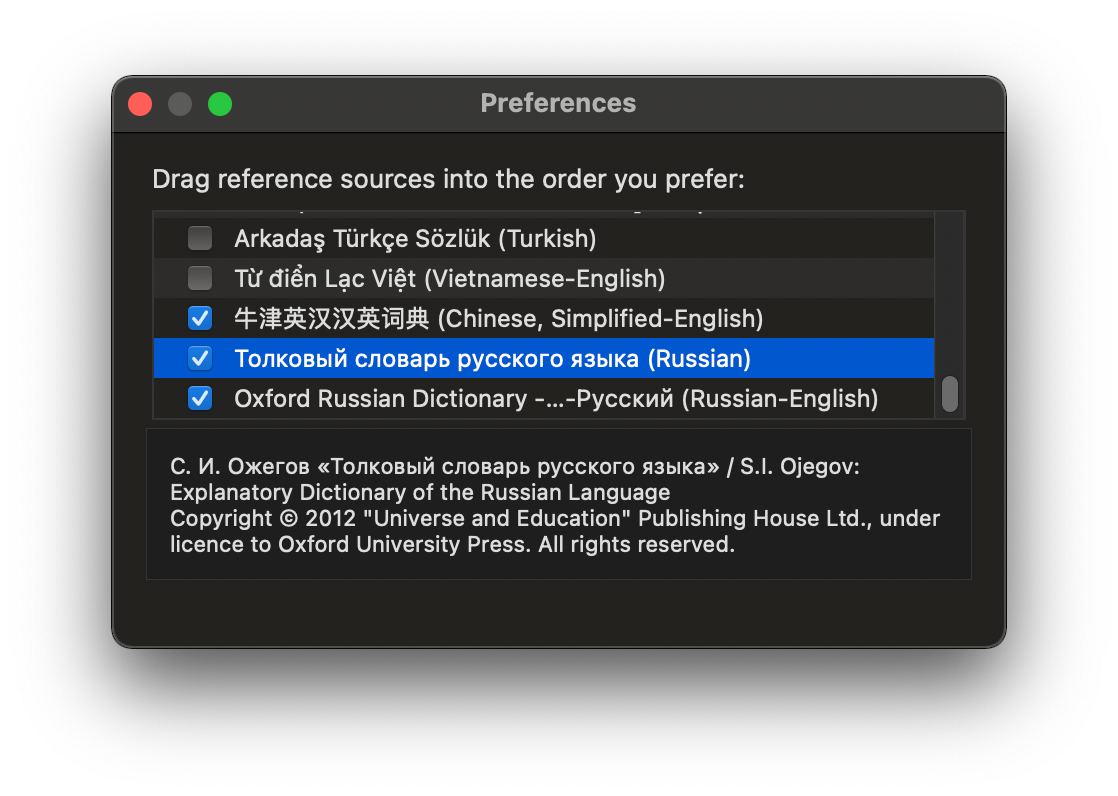This screenshot has width=1118, height=796.
Task: Click the 'Drag reference sources' instruction label
Action: [x=448, y=180]
